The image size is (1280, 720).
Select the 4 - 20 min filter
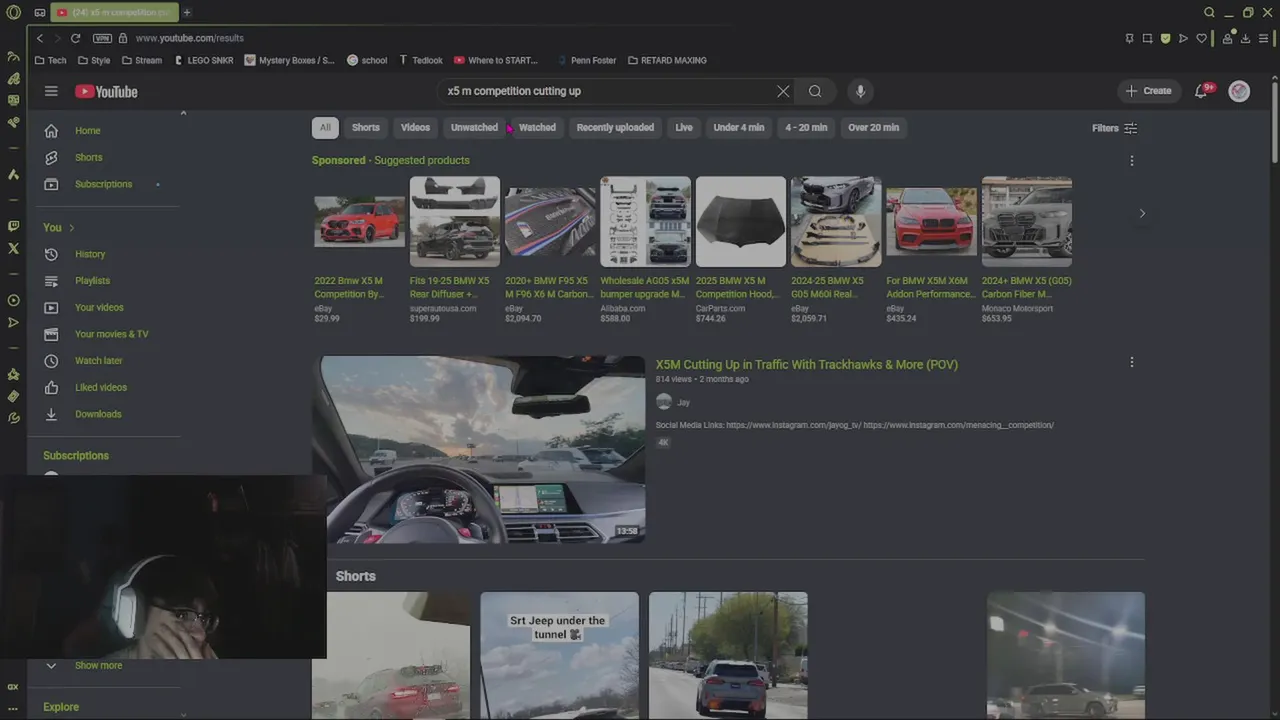[806, 127]
